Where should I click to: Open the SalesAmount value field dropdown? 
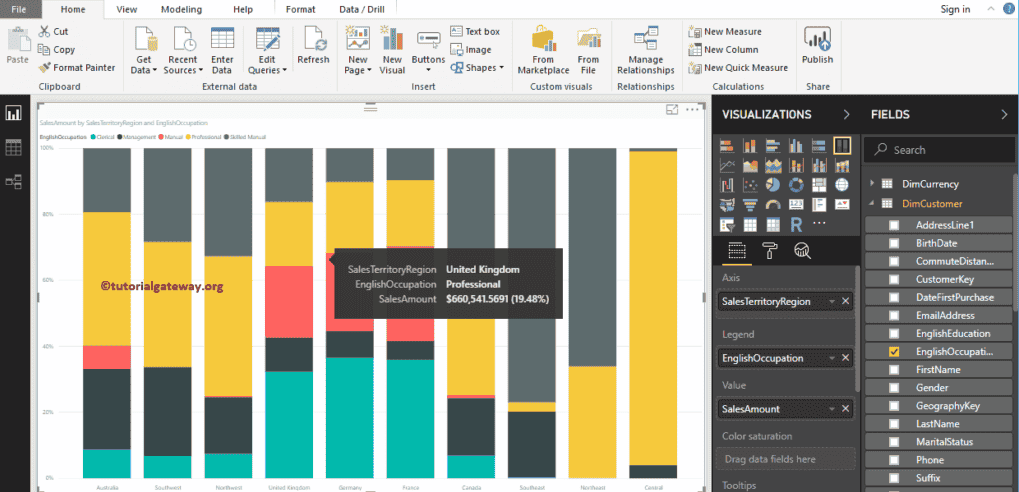(831, 409)
